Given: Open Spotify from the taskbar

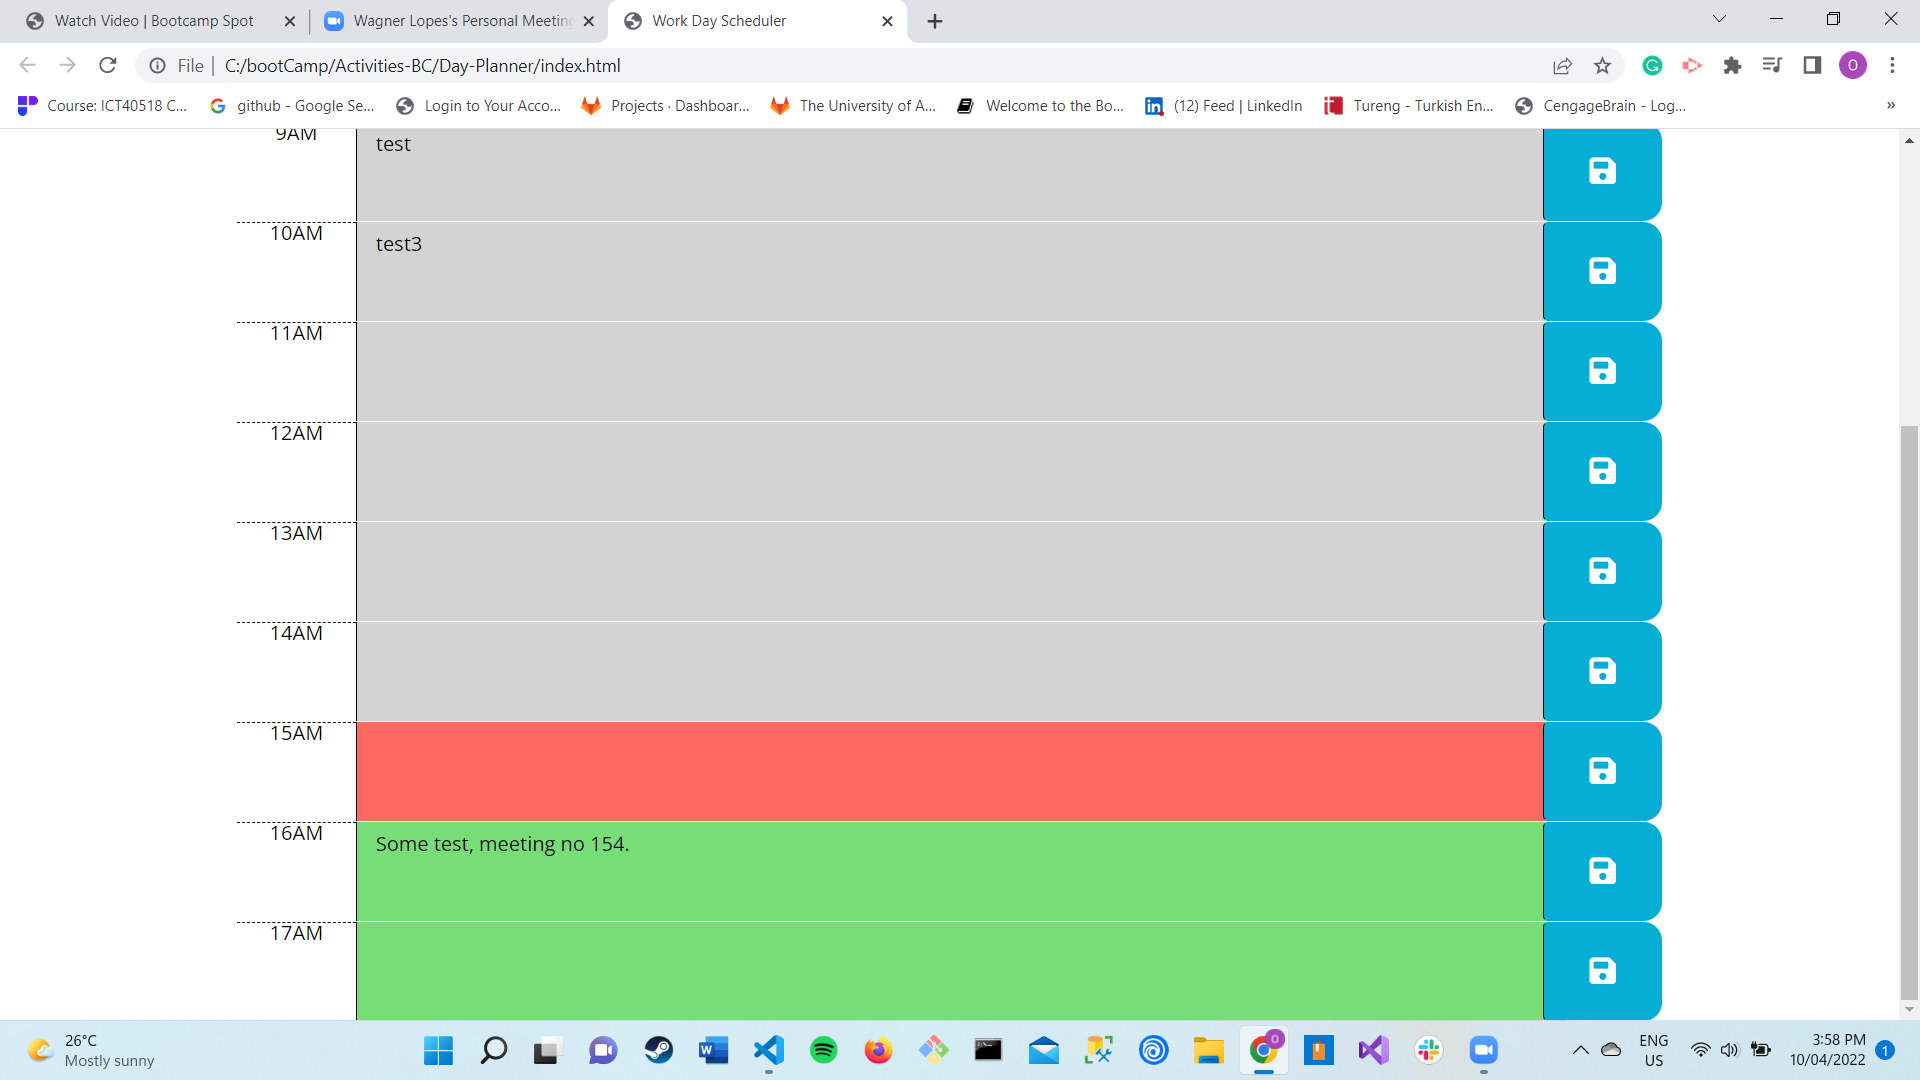Looking at the screenshot, I should 823,1050.
